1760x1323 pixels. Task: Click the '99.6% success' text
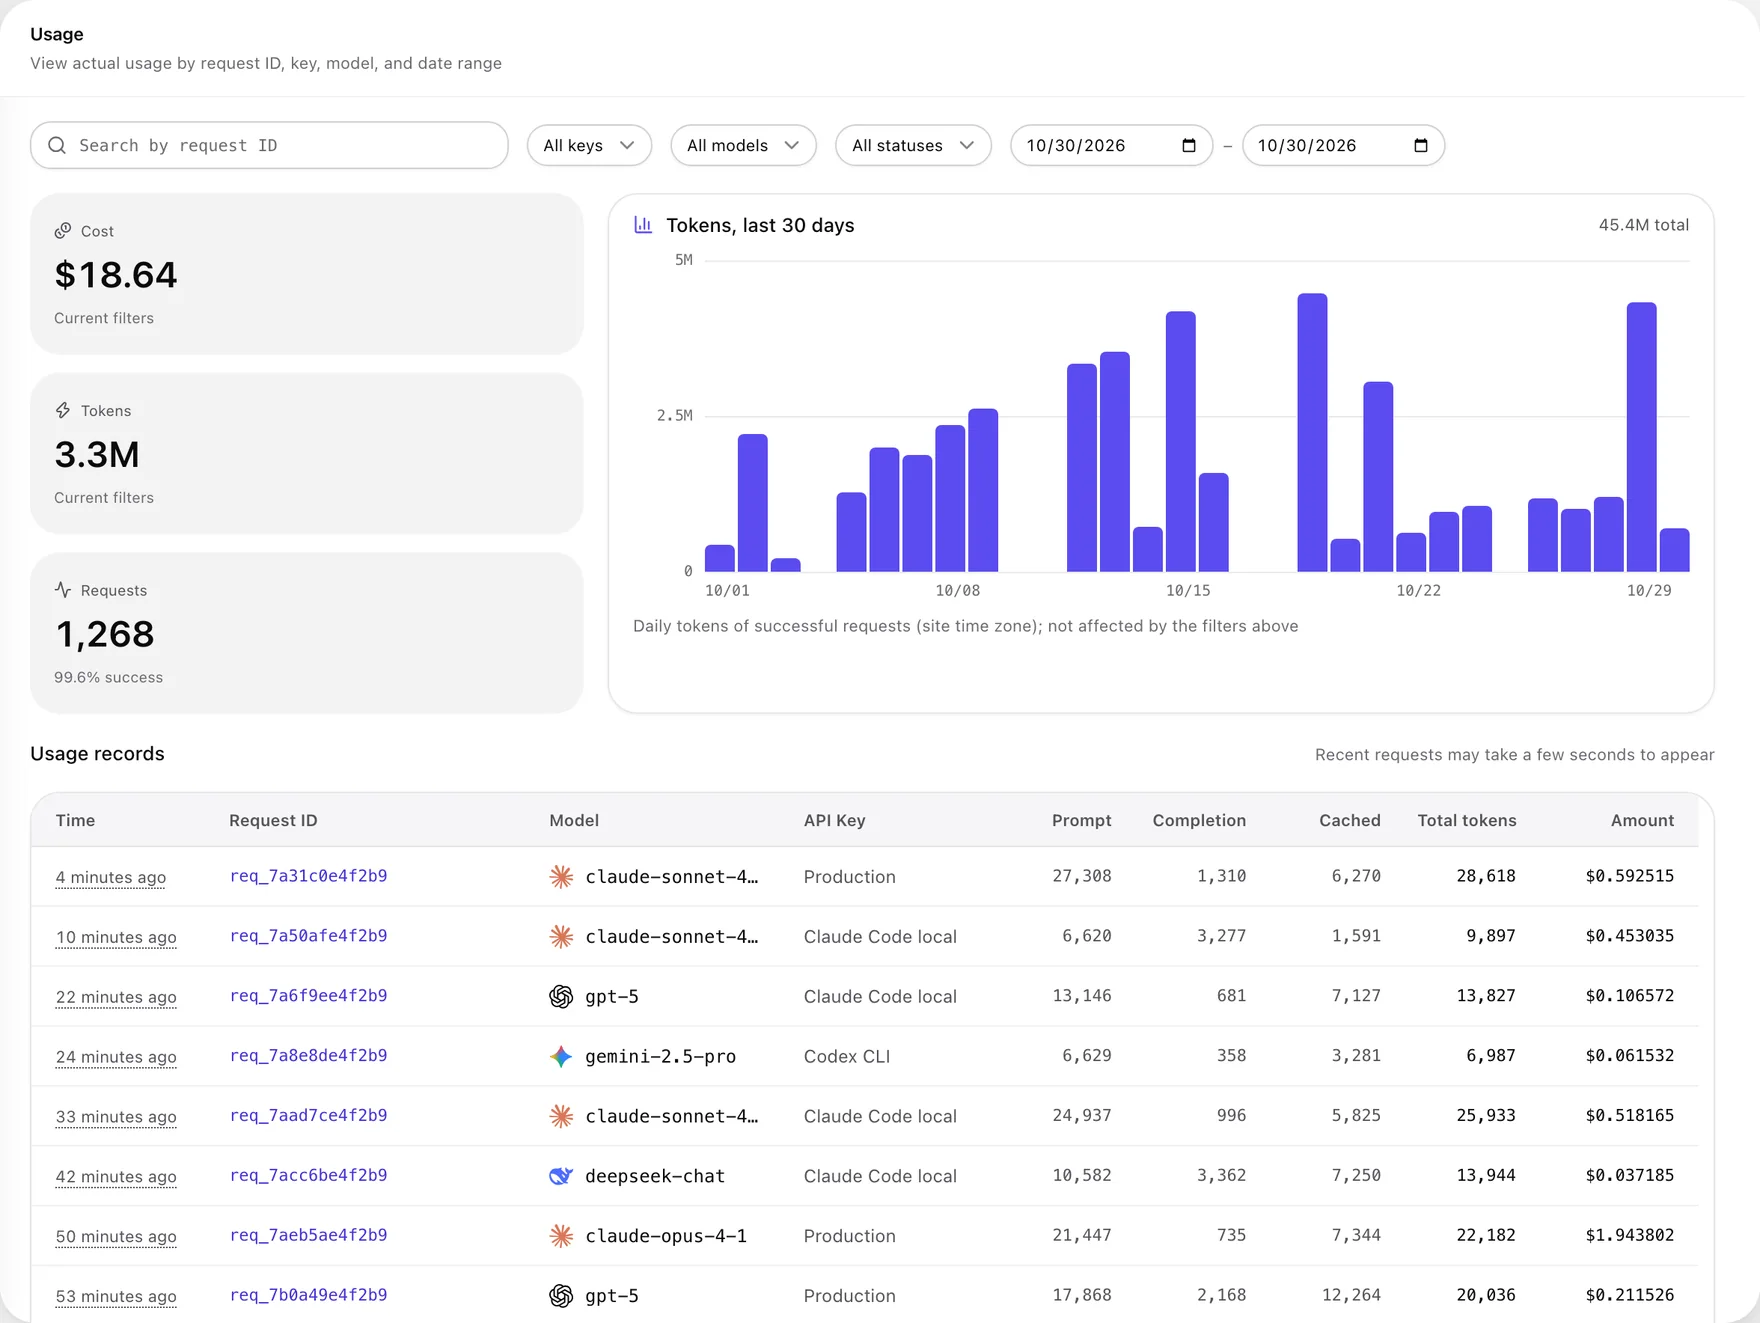tap(108, 677)
